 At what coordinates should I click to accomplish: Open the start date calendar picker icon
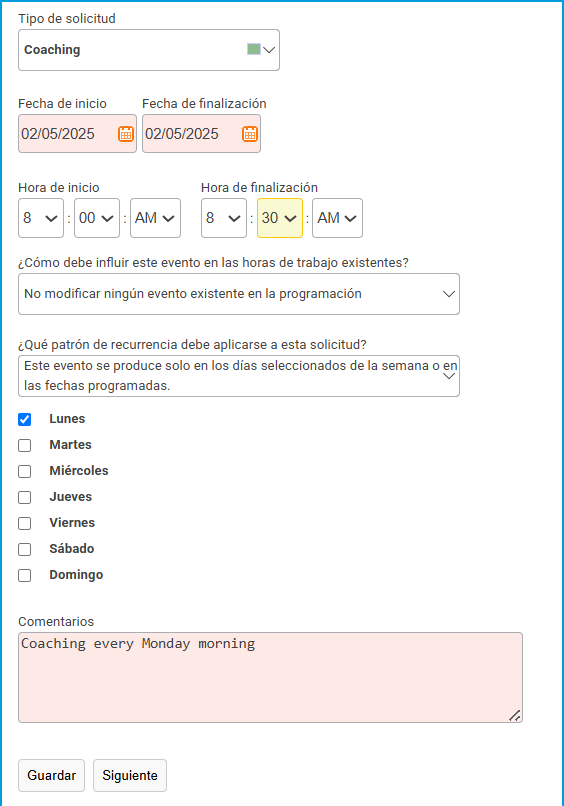(126, 134)
